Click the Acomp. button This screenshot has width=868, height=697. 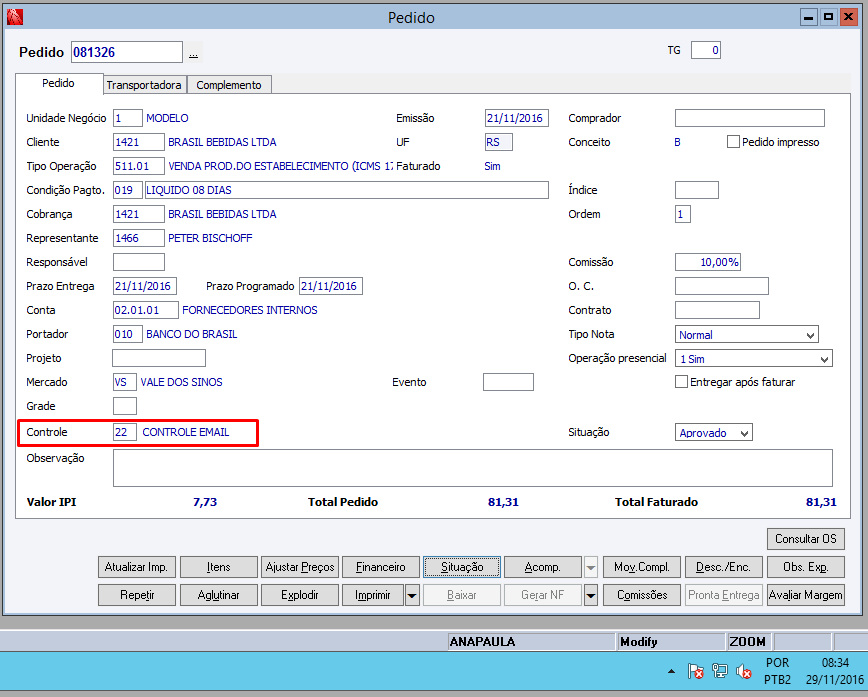coord(543,567)
